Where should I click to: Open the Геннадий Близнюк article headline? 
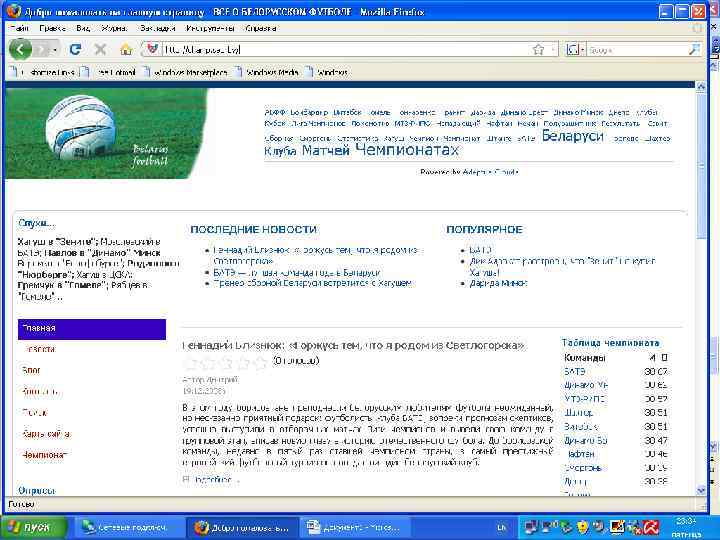tap(353, 345)
